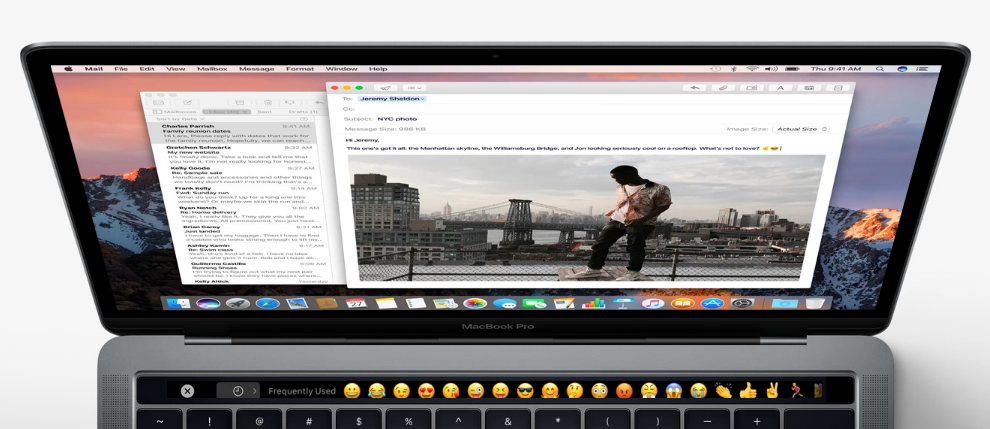Insert the heart-eyes emoji from Touch Bar
990x429 pixels.
(426, 390)
